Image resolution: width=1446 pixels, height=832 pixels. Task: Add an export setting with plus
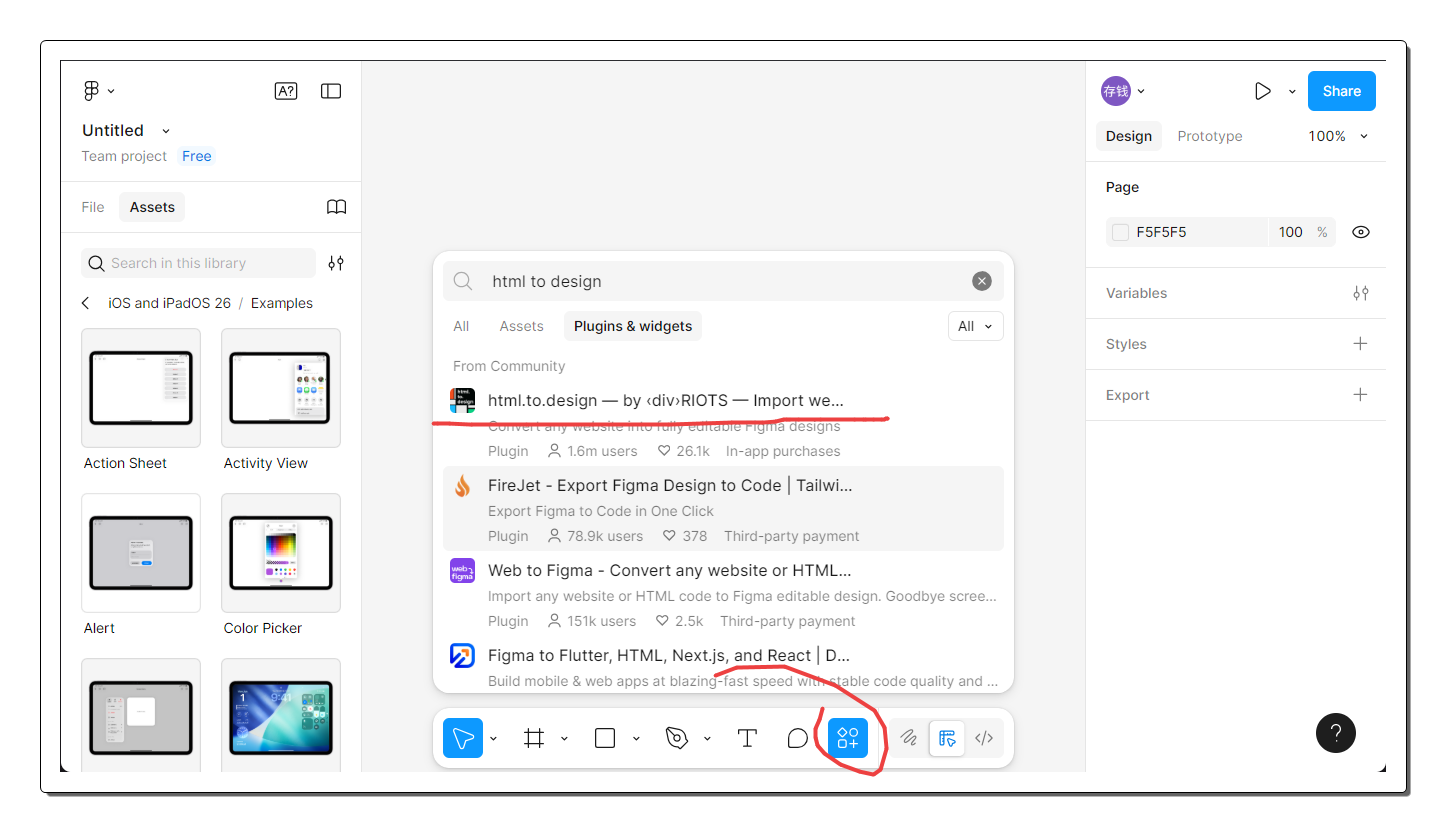point(1360,394)
